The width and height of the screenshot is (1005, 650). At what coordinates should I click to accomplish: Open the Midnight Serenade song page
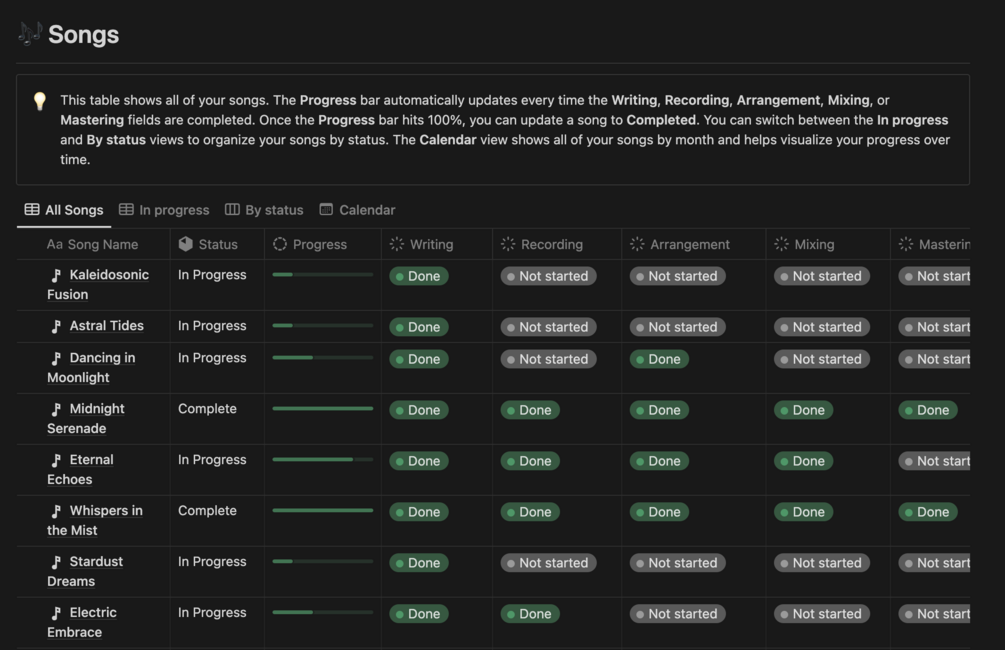coord(86,419)
